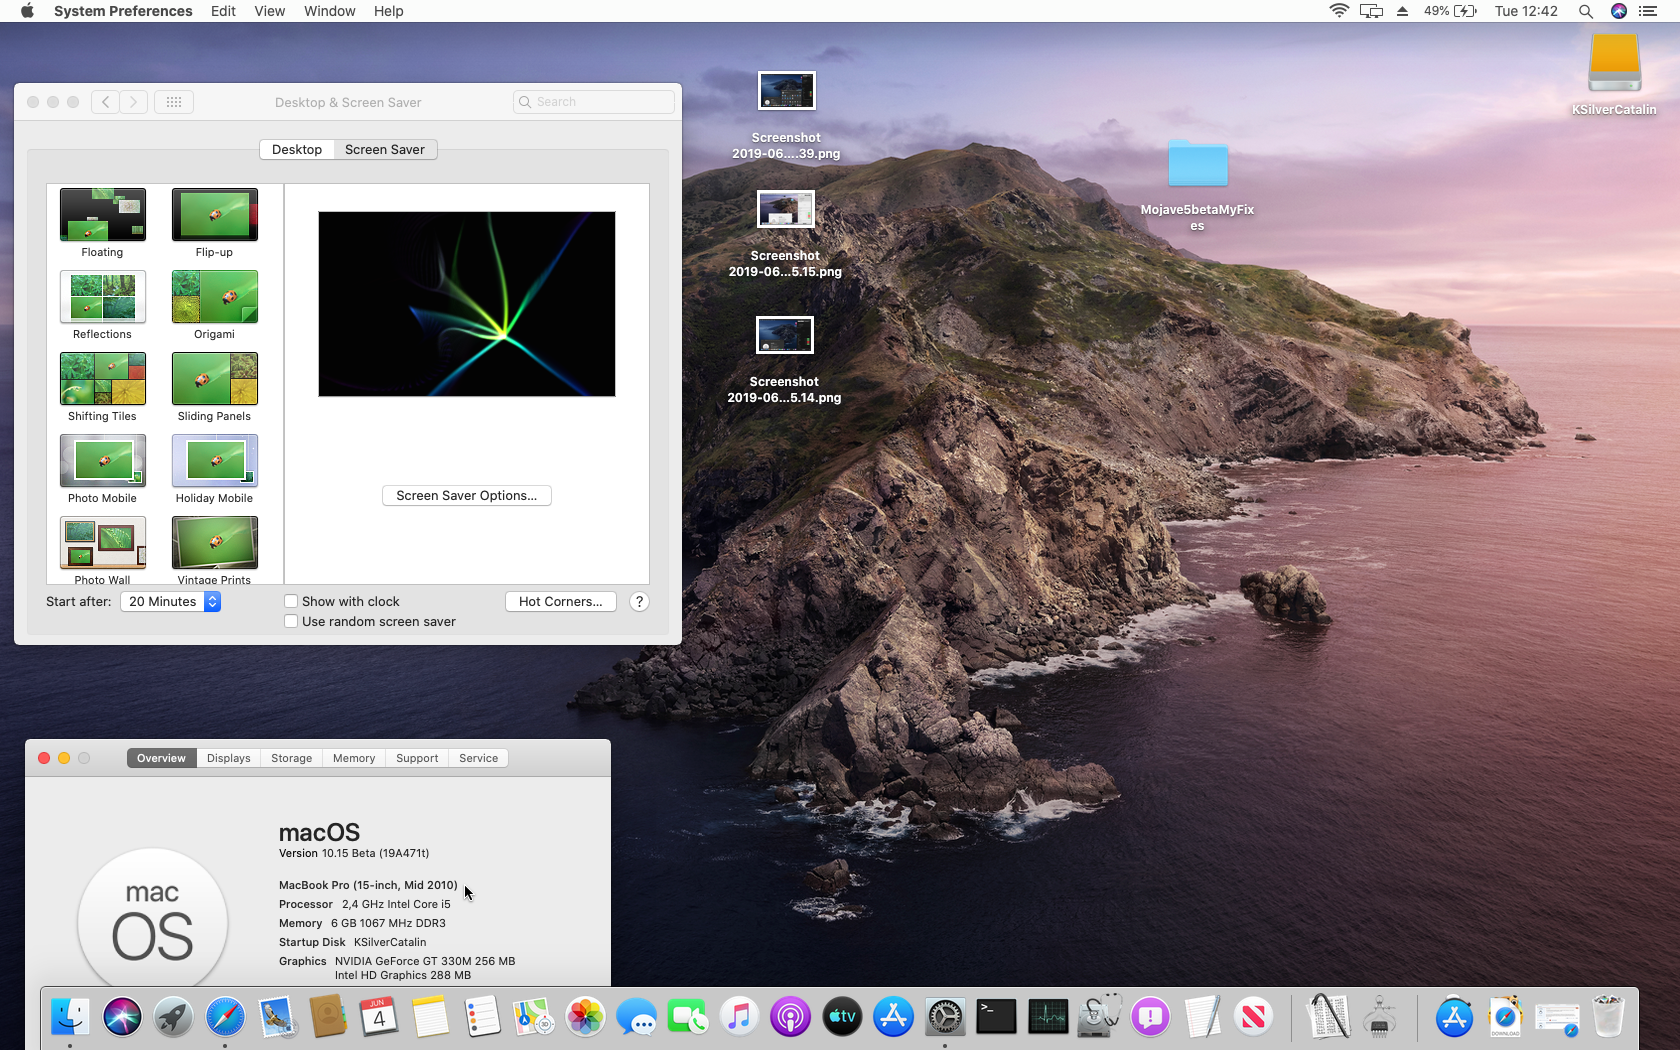Open Finder from the Dock
The image size is (1680, 1050).
(70, 1018)
